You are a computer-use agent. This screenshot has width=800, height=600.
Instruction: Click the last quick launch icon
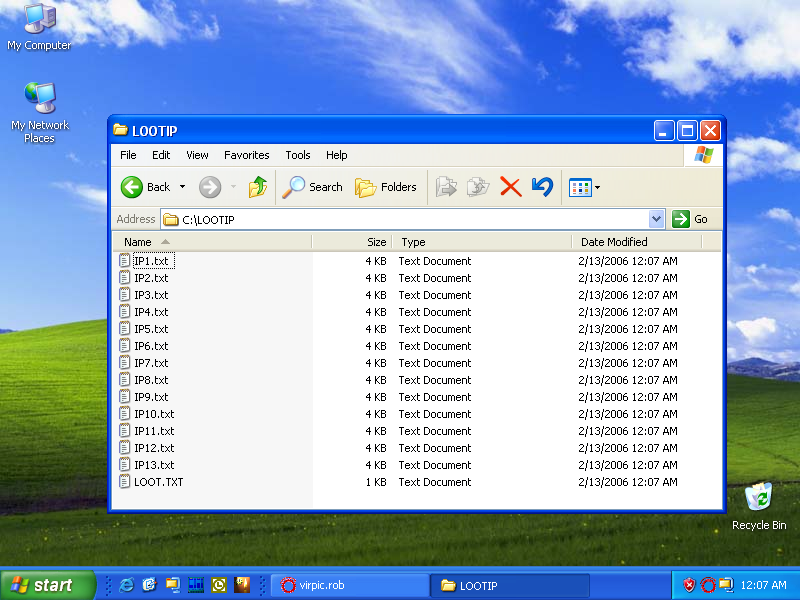coord(242,585)
